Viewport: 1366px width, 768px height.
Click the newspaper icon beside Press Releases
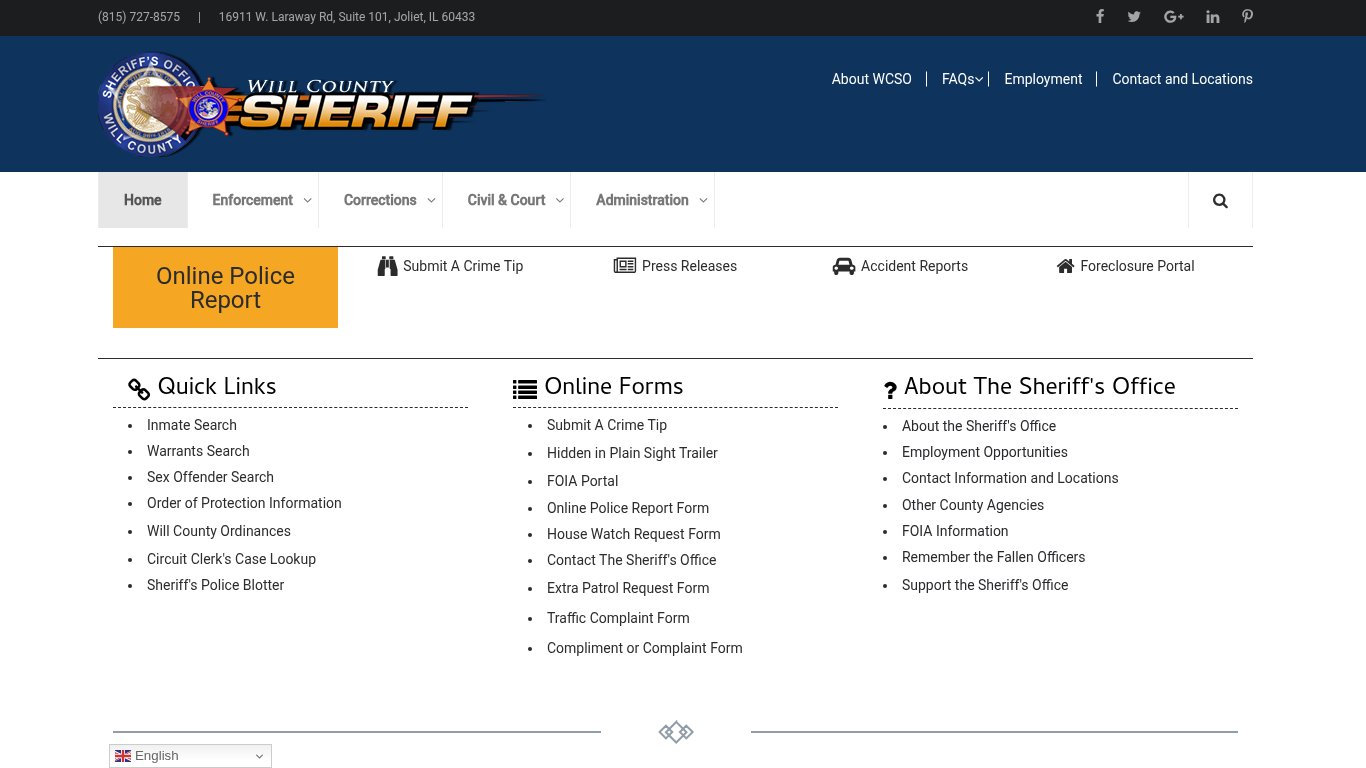[x=625, y=266]
